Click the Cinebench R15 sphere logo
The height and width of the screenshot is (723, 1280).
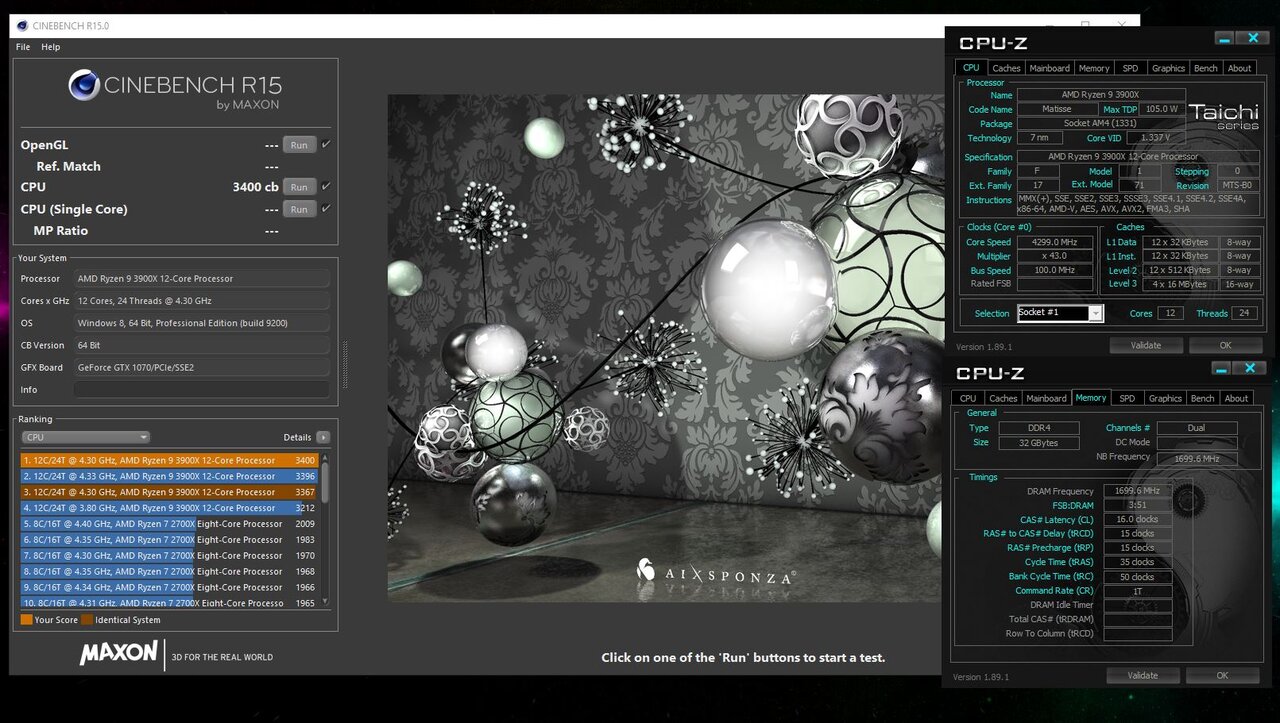click(84, 85)
